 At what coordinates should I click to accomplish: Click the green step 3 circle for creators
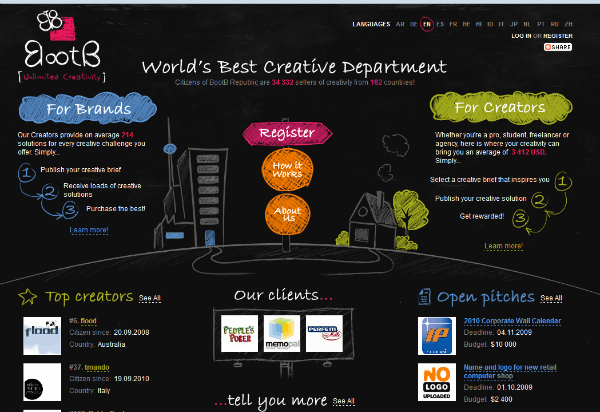coord(521,218)
